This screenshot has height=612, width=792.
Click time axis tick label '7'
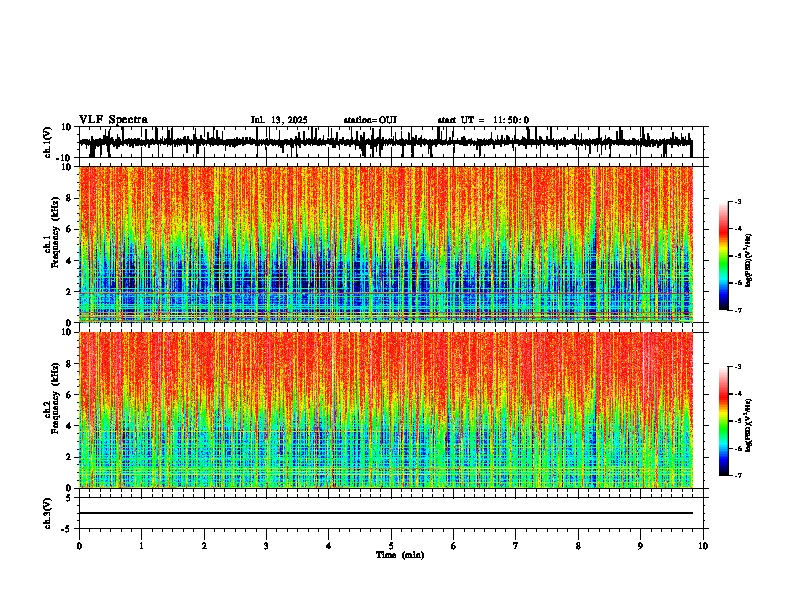click(516, 546)
